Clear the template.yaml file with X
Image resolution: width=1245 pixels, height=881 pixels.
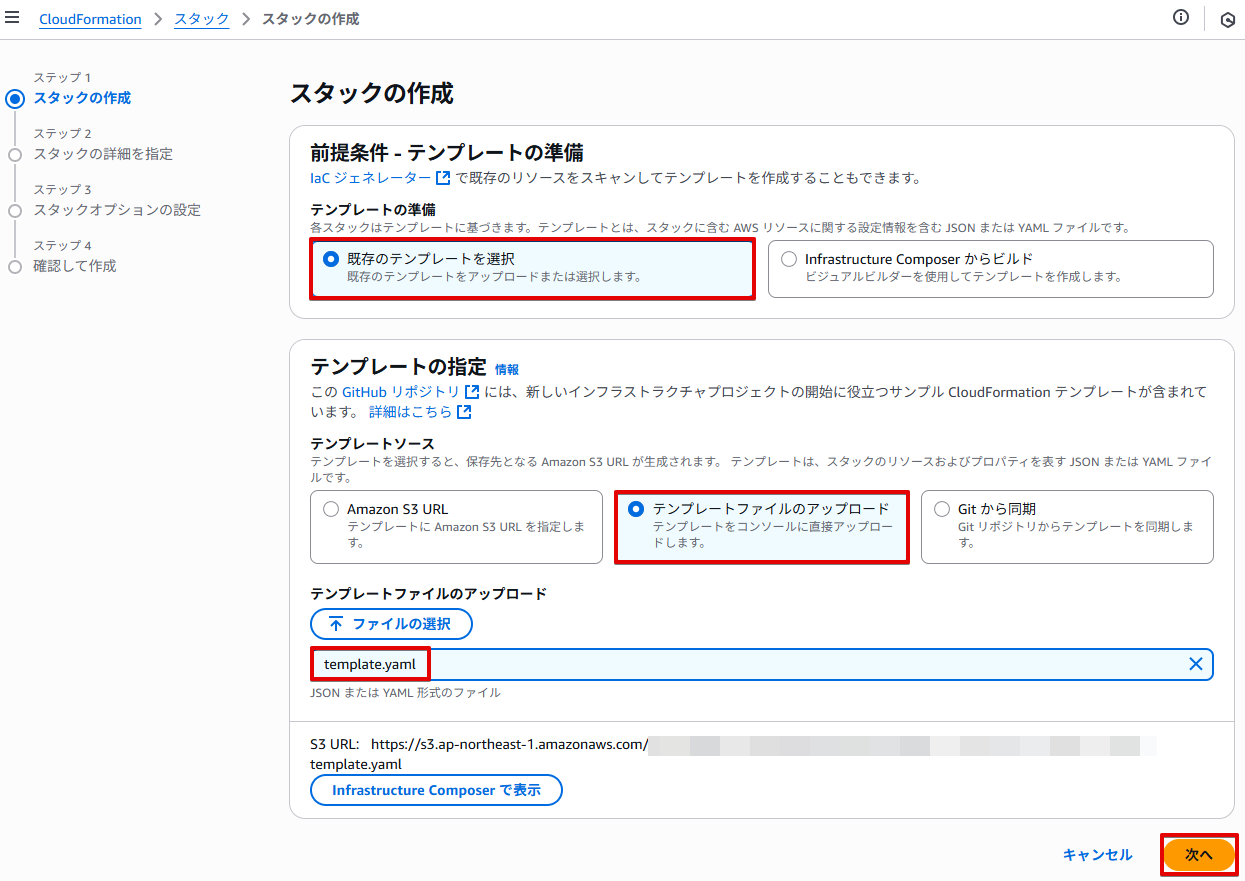coord(1195,664)
